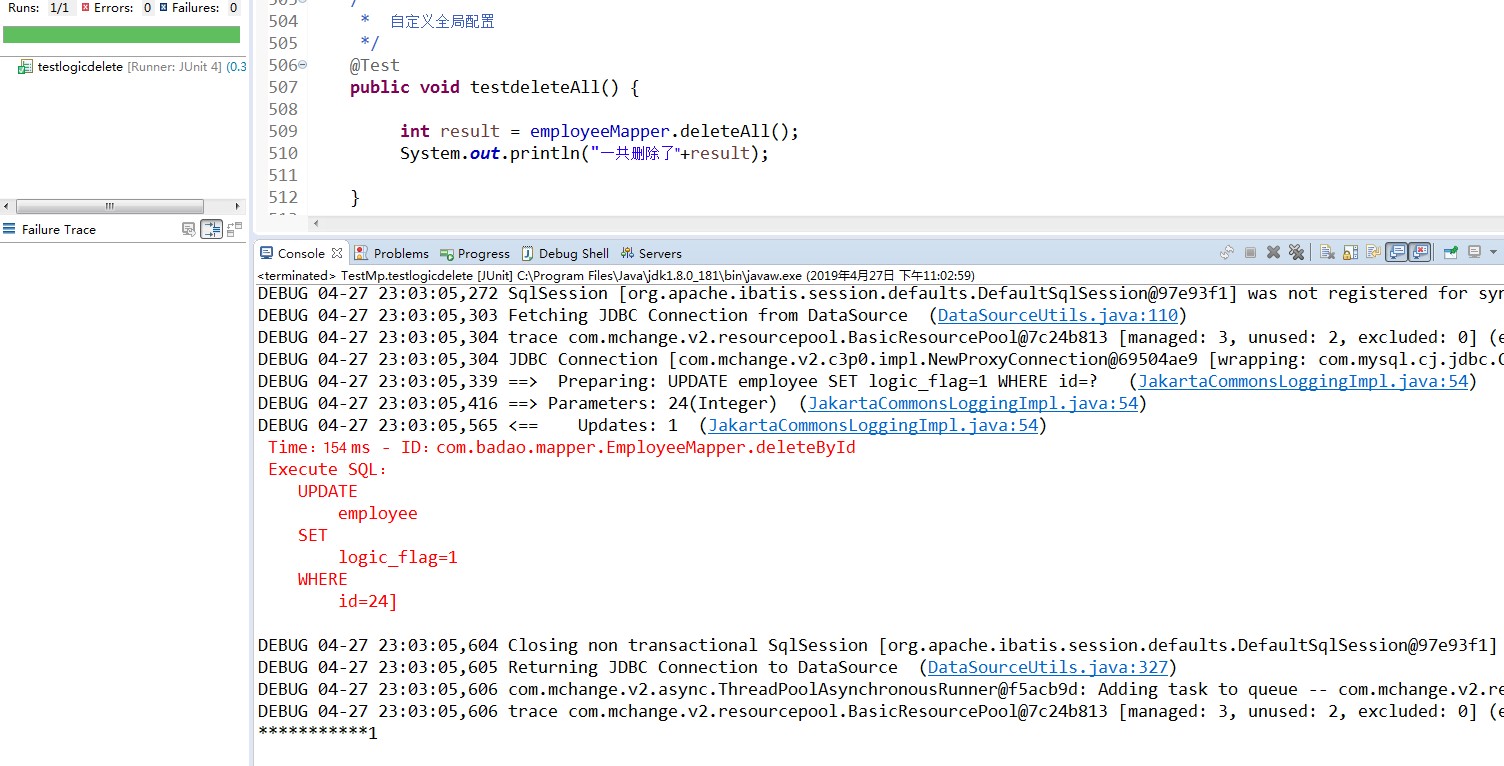
Task: Toggle Scroll Lock in the Console
Action: [1349, 252]
